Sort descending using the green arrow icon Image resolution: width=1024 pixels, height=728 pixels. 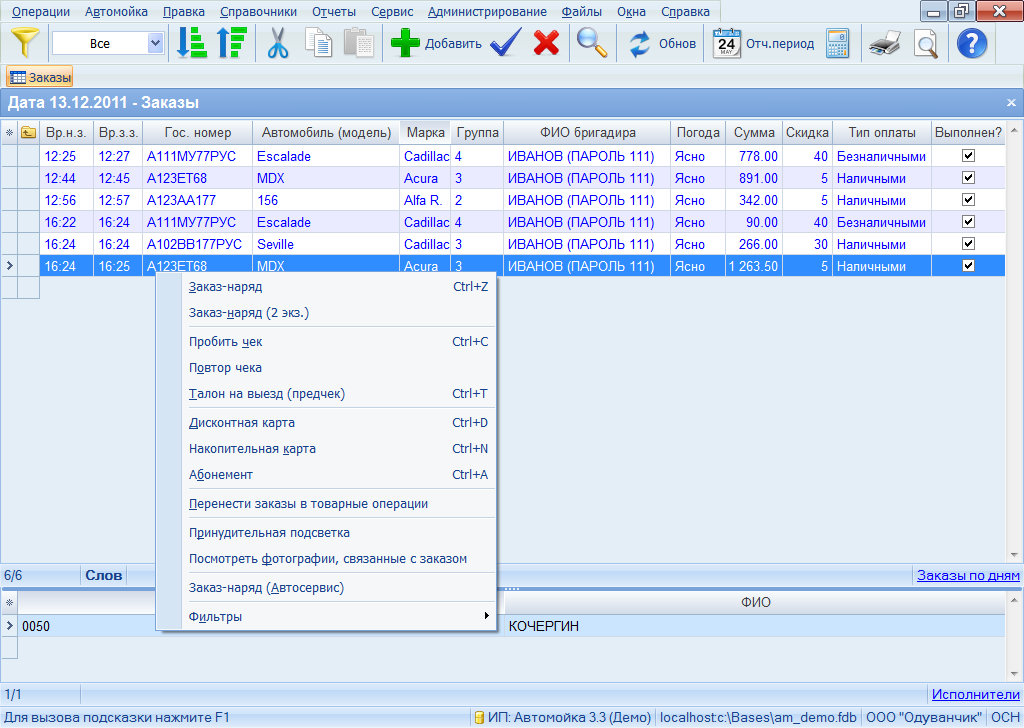[231, 44]
